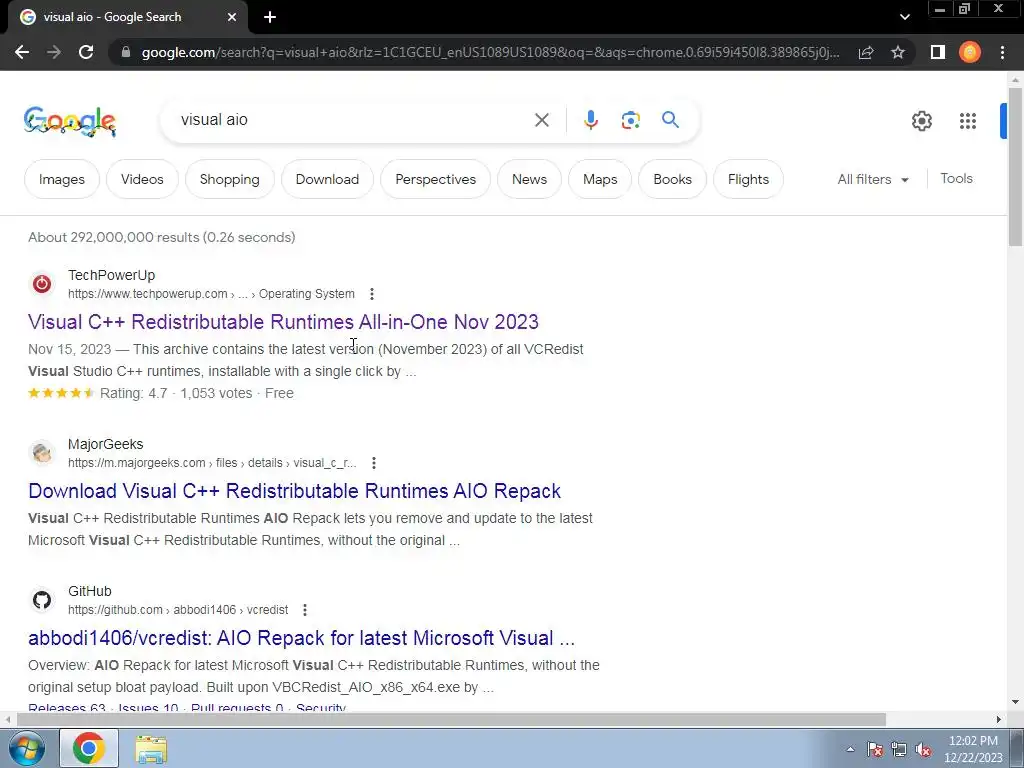This screenshot has width=1024, height=768.
Task: Open MajorGeeks Download Visual C++ AIO Repack
Action: tap(295, 491)
